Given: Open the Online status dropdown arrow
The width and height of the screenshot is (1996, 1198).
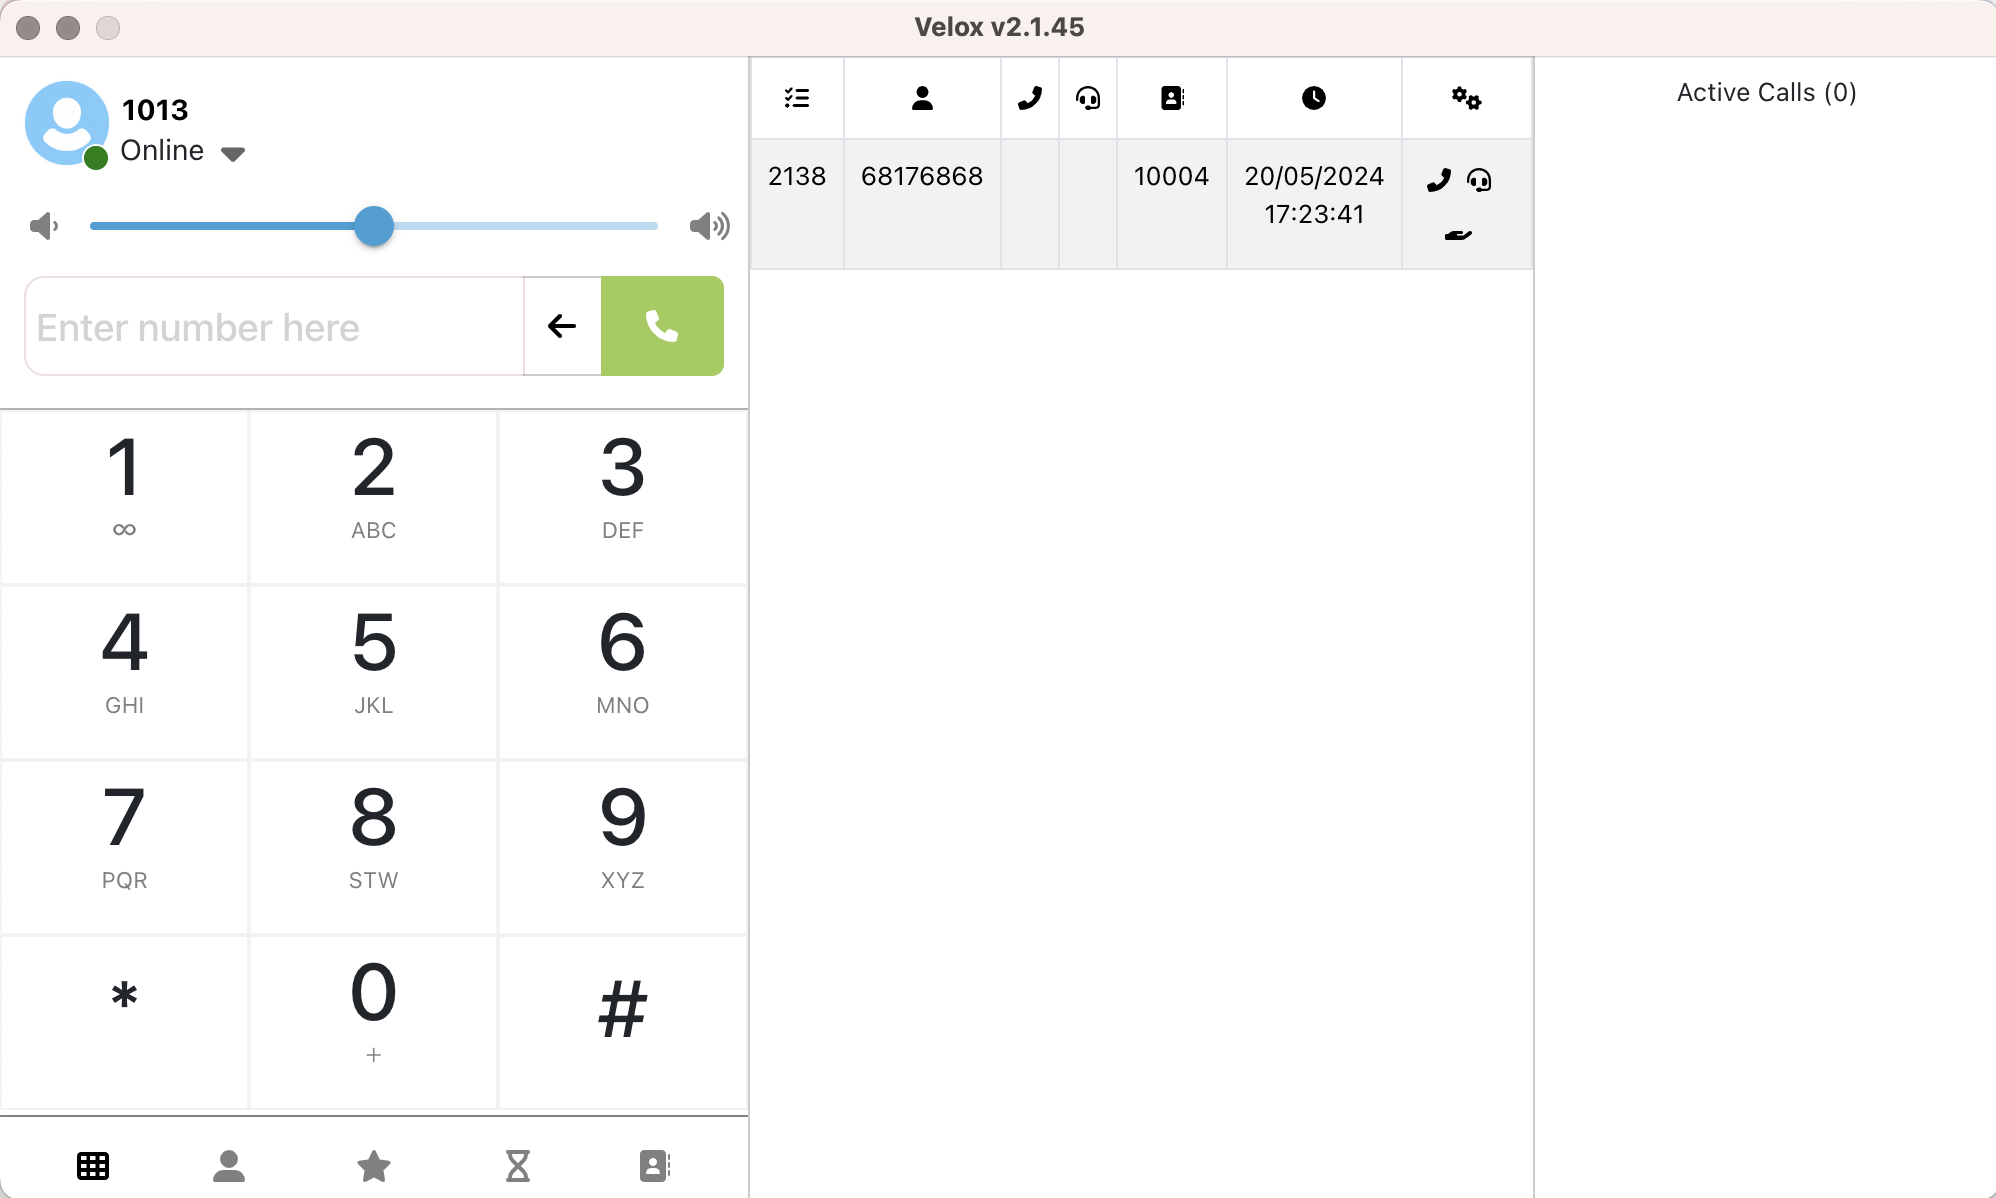Looking at the screenshot, I should click(x=233, y=153).
